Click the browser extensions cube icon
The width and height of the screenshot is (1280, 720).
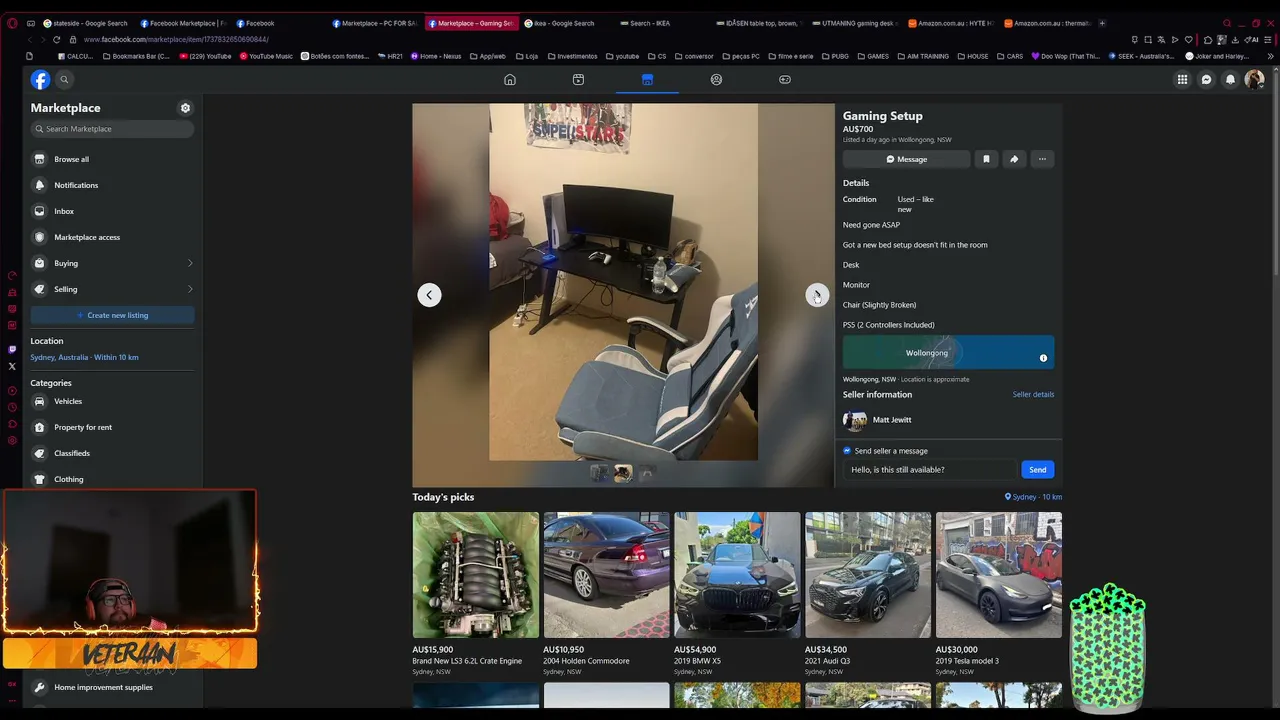(x=1208, y=39)
